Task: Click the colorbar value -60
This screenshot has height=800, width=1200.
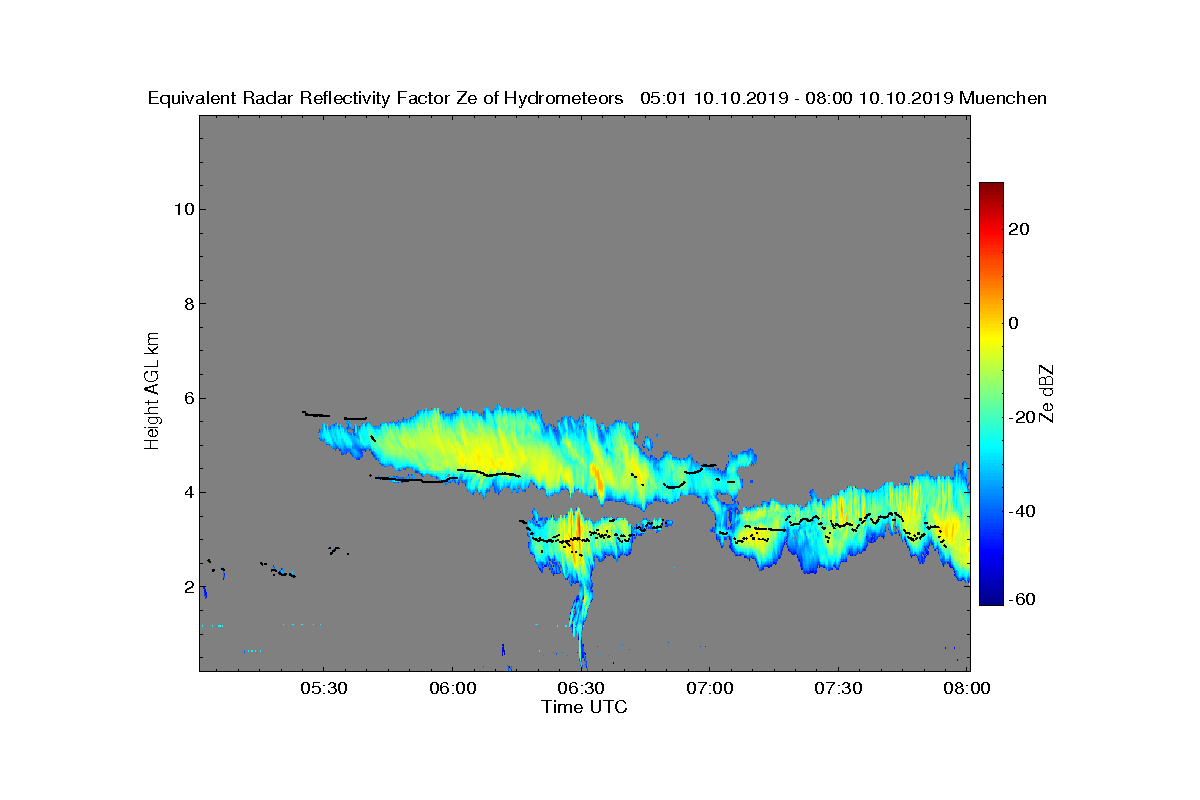Action: pos(1022,599)
